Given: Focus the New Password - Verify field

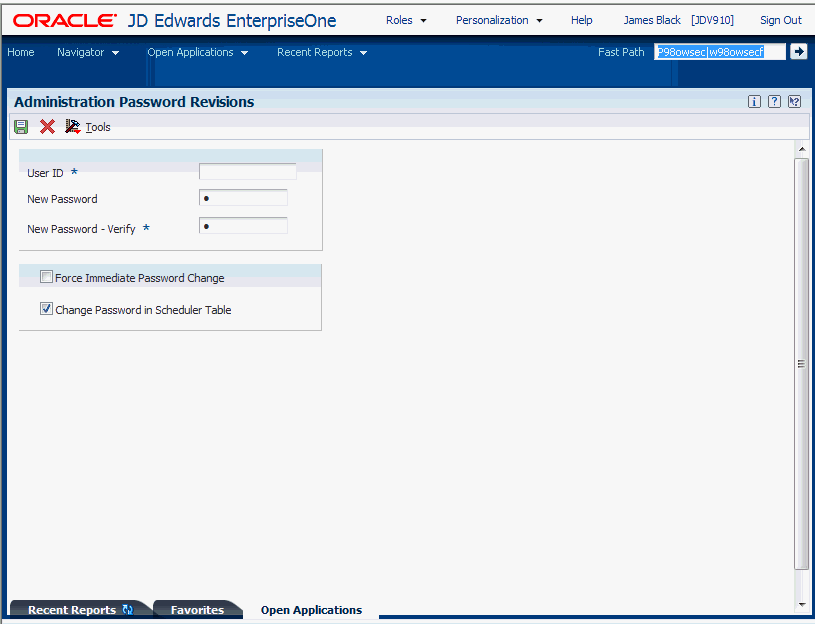Looking at the screenshot, I should [243, 225].
